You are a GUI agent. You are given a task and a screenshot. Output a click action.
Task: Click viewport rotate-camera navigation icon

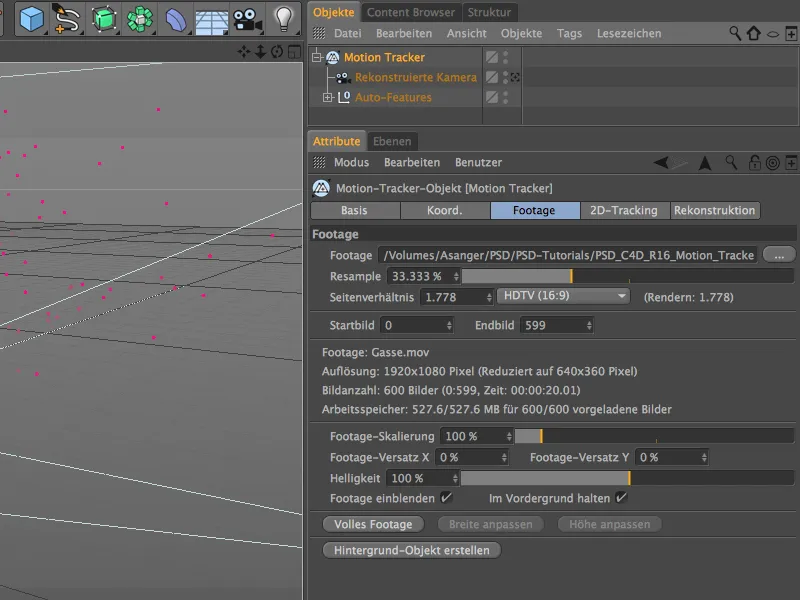277,52
